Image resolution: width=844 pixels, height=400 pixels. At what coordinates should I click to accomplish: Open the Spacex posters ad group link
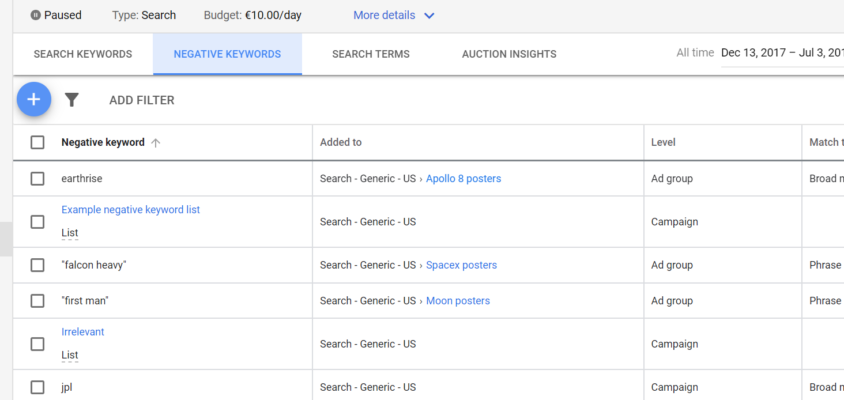coord(461,265)
